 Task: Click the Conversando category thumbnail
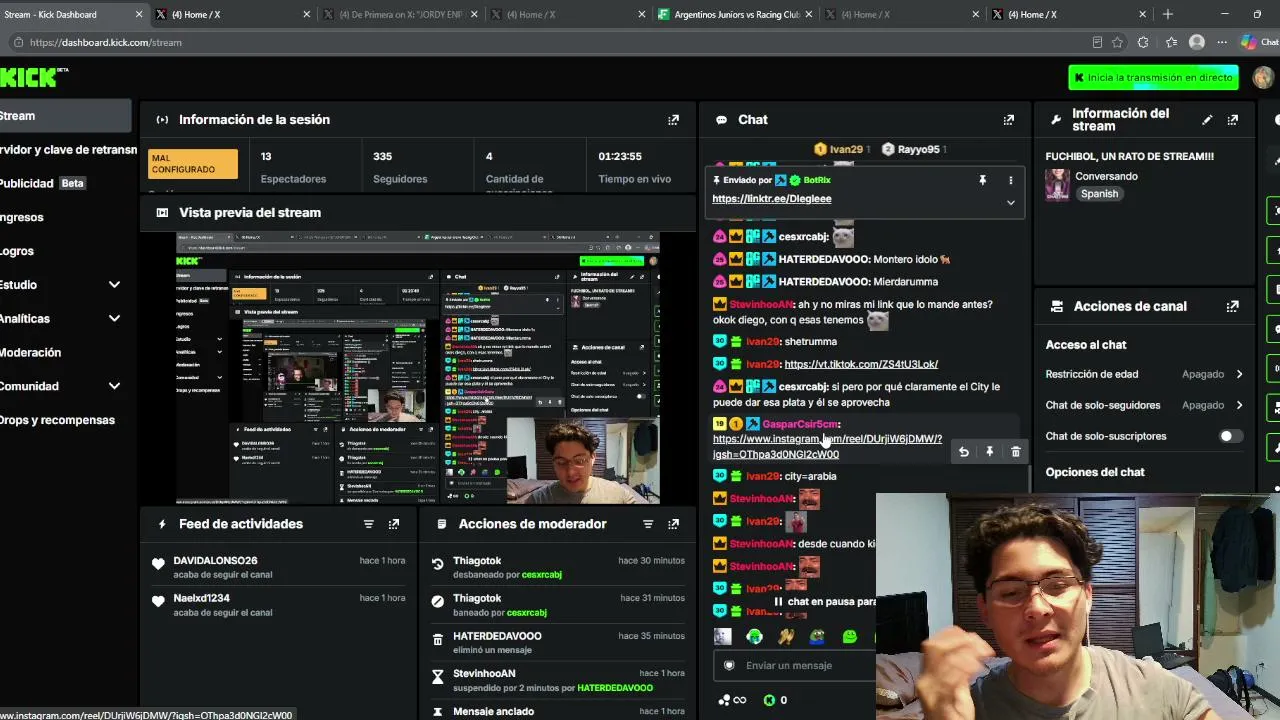pyautogui.click(x=1057, y=185)
